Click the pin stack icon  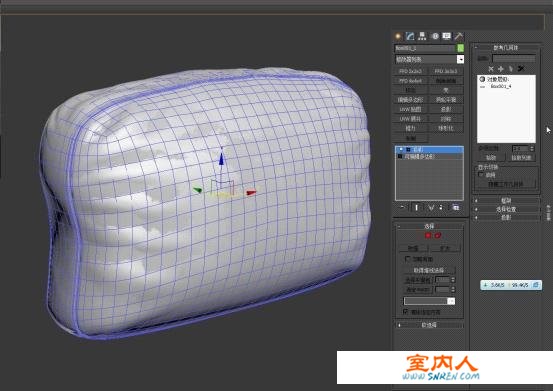click(x=402, y=207)
